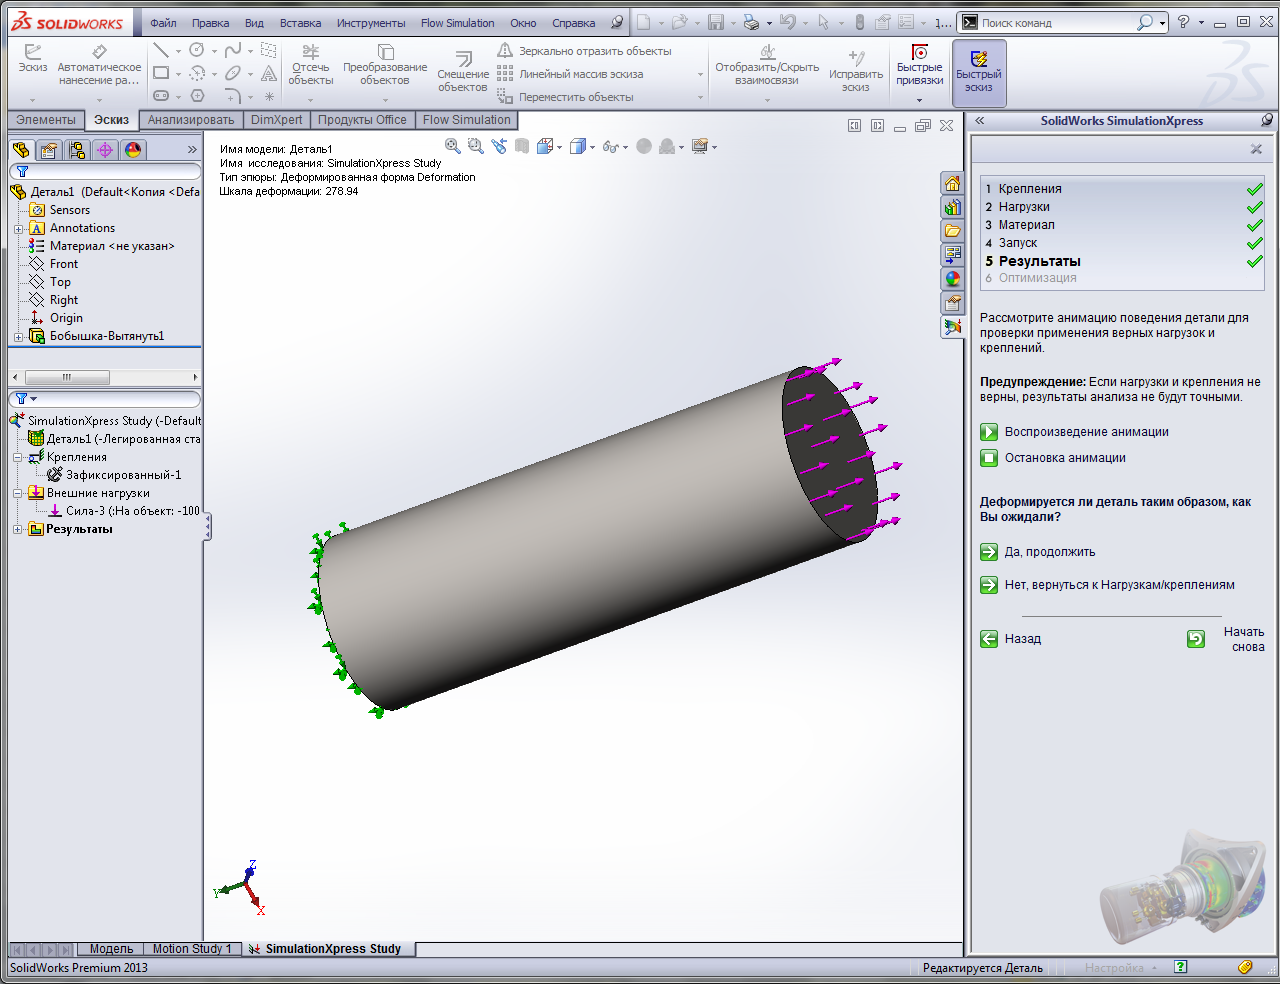Switch to the Элементы ribbon tab

tap(46, 120)
